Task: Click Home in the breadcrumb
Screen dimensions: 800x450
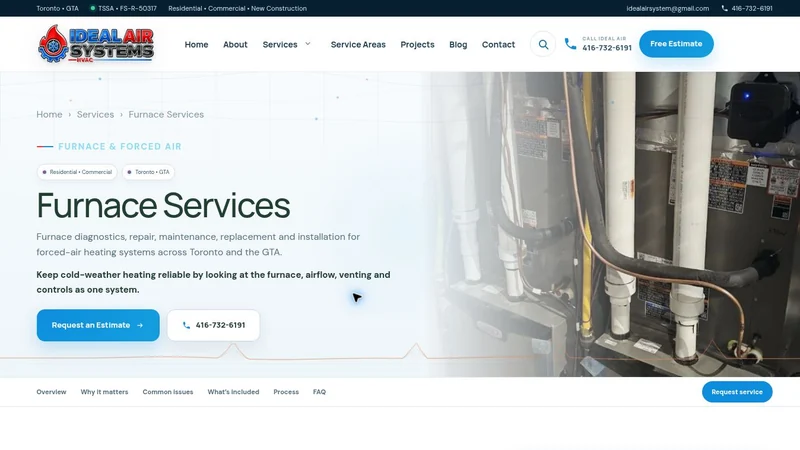Action: point(49,114)
